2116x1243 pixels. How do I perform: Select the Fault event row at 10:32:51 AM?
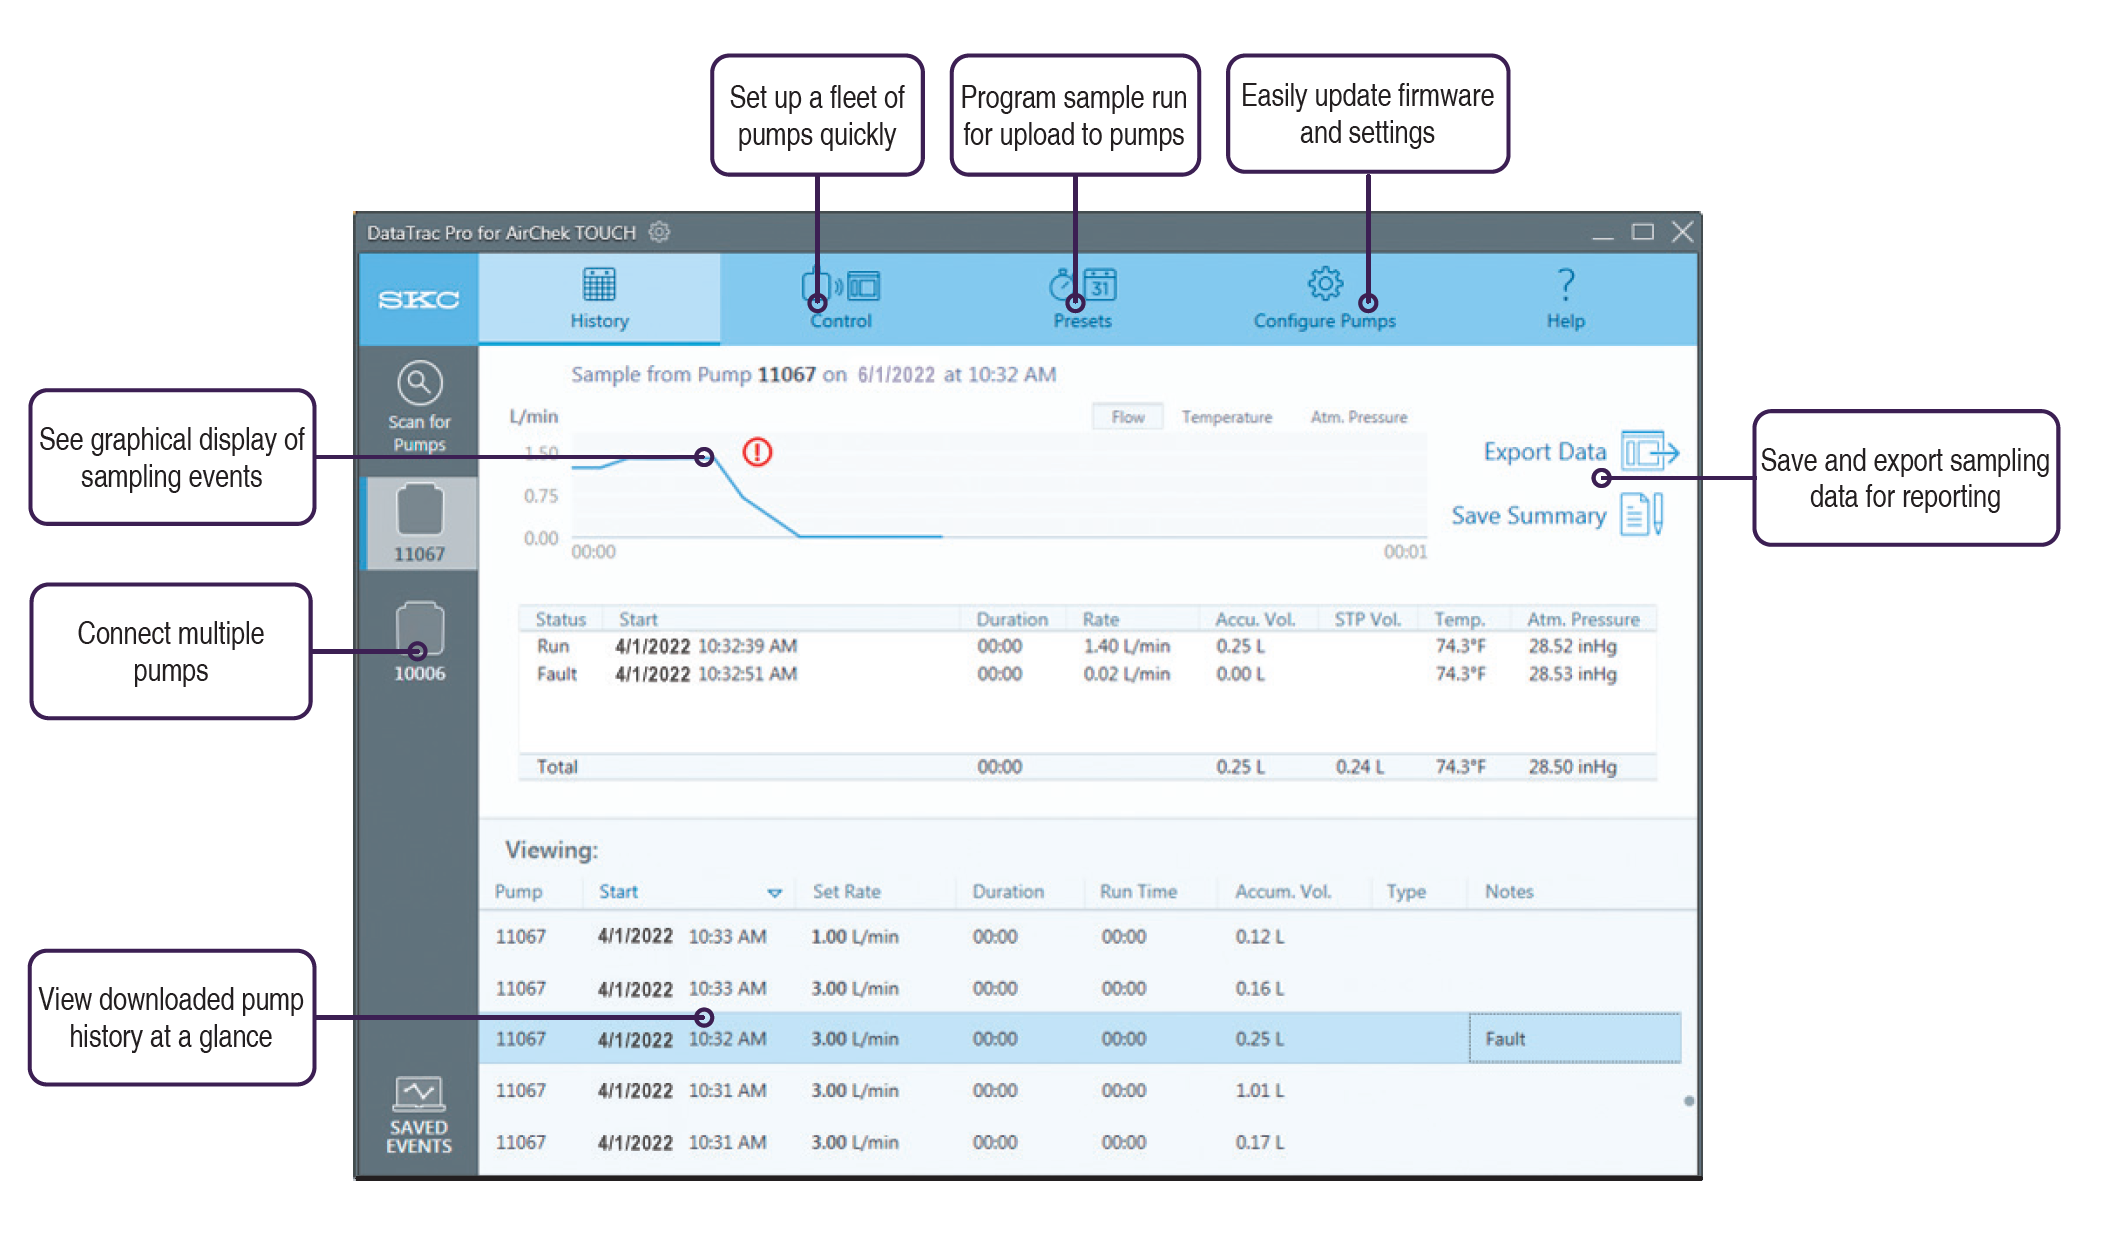point(1087,674)
